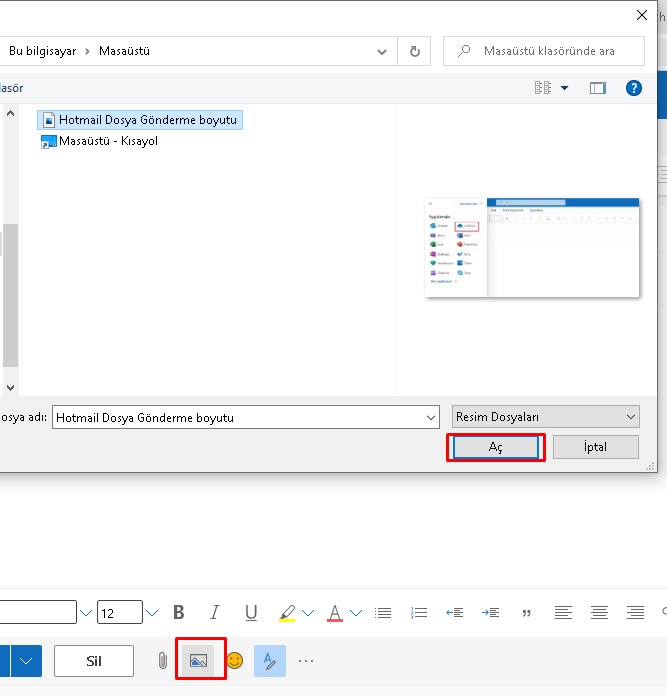This screenshot has height=696, width=667.
Task: Open the highlight color dropdown arrow
Action: click(308, 613)
